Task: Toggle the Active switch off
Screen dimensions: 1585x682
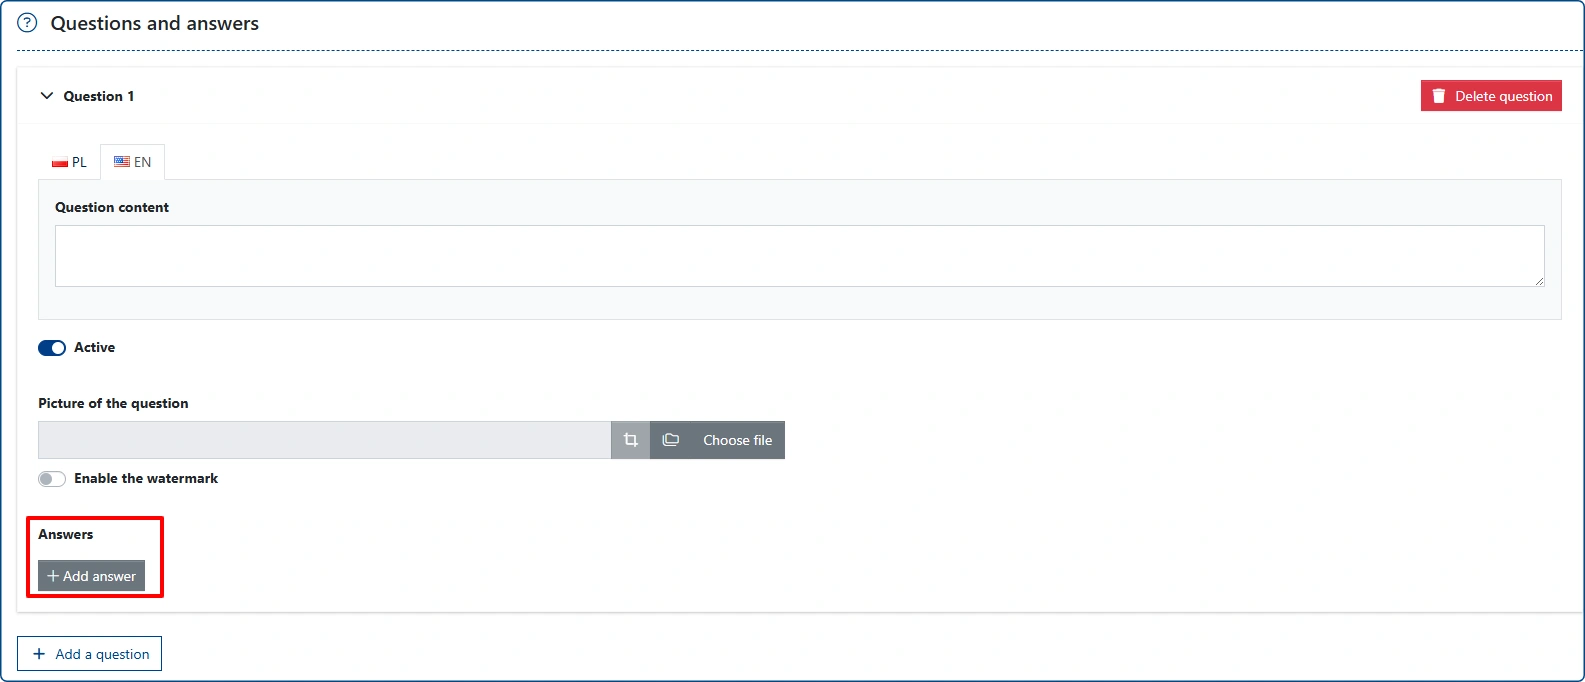Action: tap(52, 348)
